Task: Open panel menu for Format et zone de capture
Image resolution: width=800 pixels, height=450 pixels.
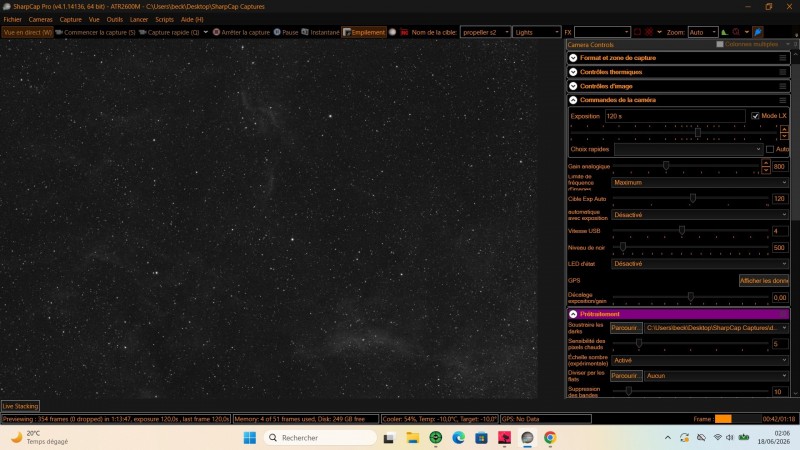Action: click(x=783, y=58)
